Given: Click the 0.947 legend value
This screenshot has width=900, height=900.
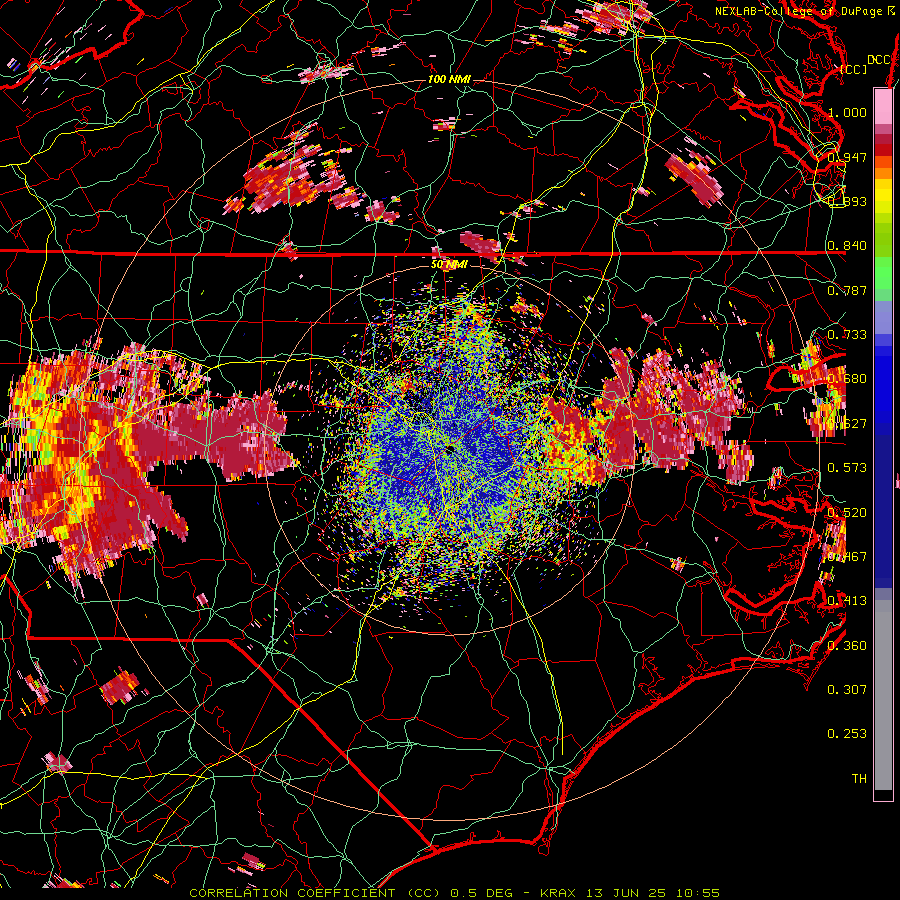Looking at the screenshot, I should (847, 157).
